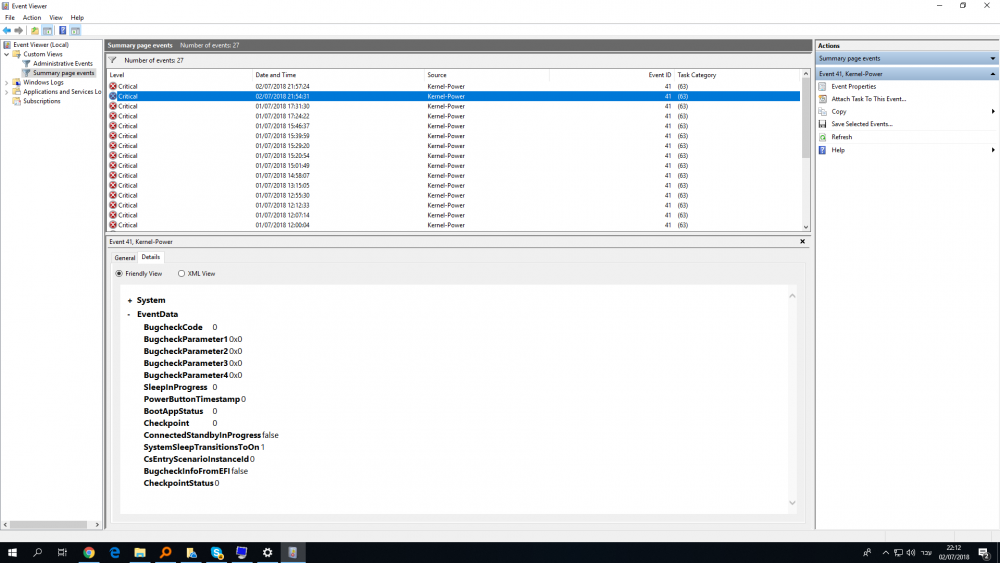
Task: Close the Event 41 details pane
Action: pyautogui.click(x=802, y=242)
